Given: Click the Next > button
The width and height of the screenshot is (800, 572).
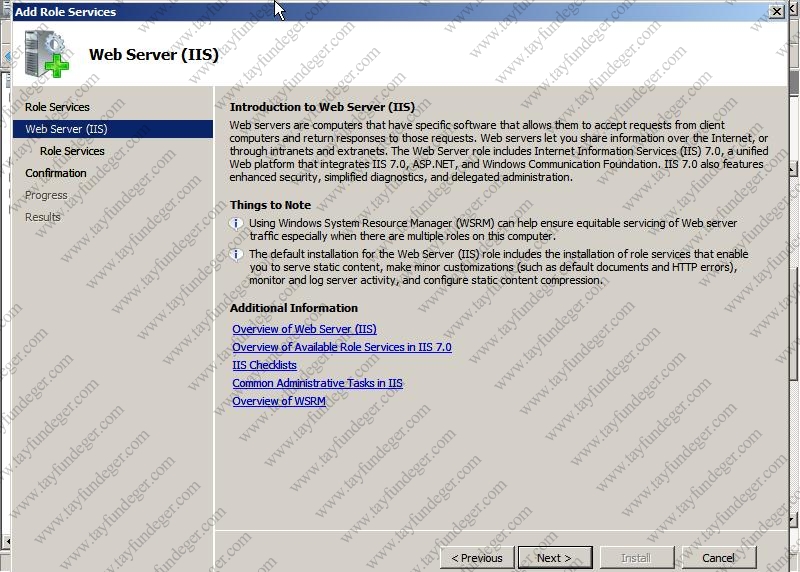Looking at the screenshot, I should click(x=555, y=558).
